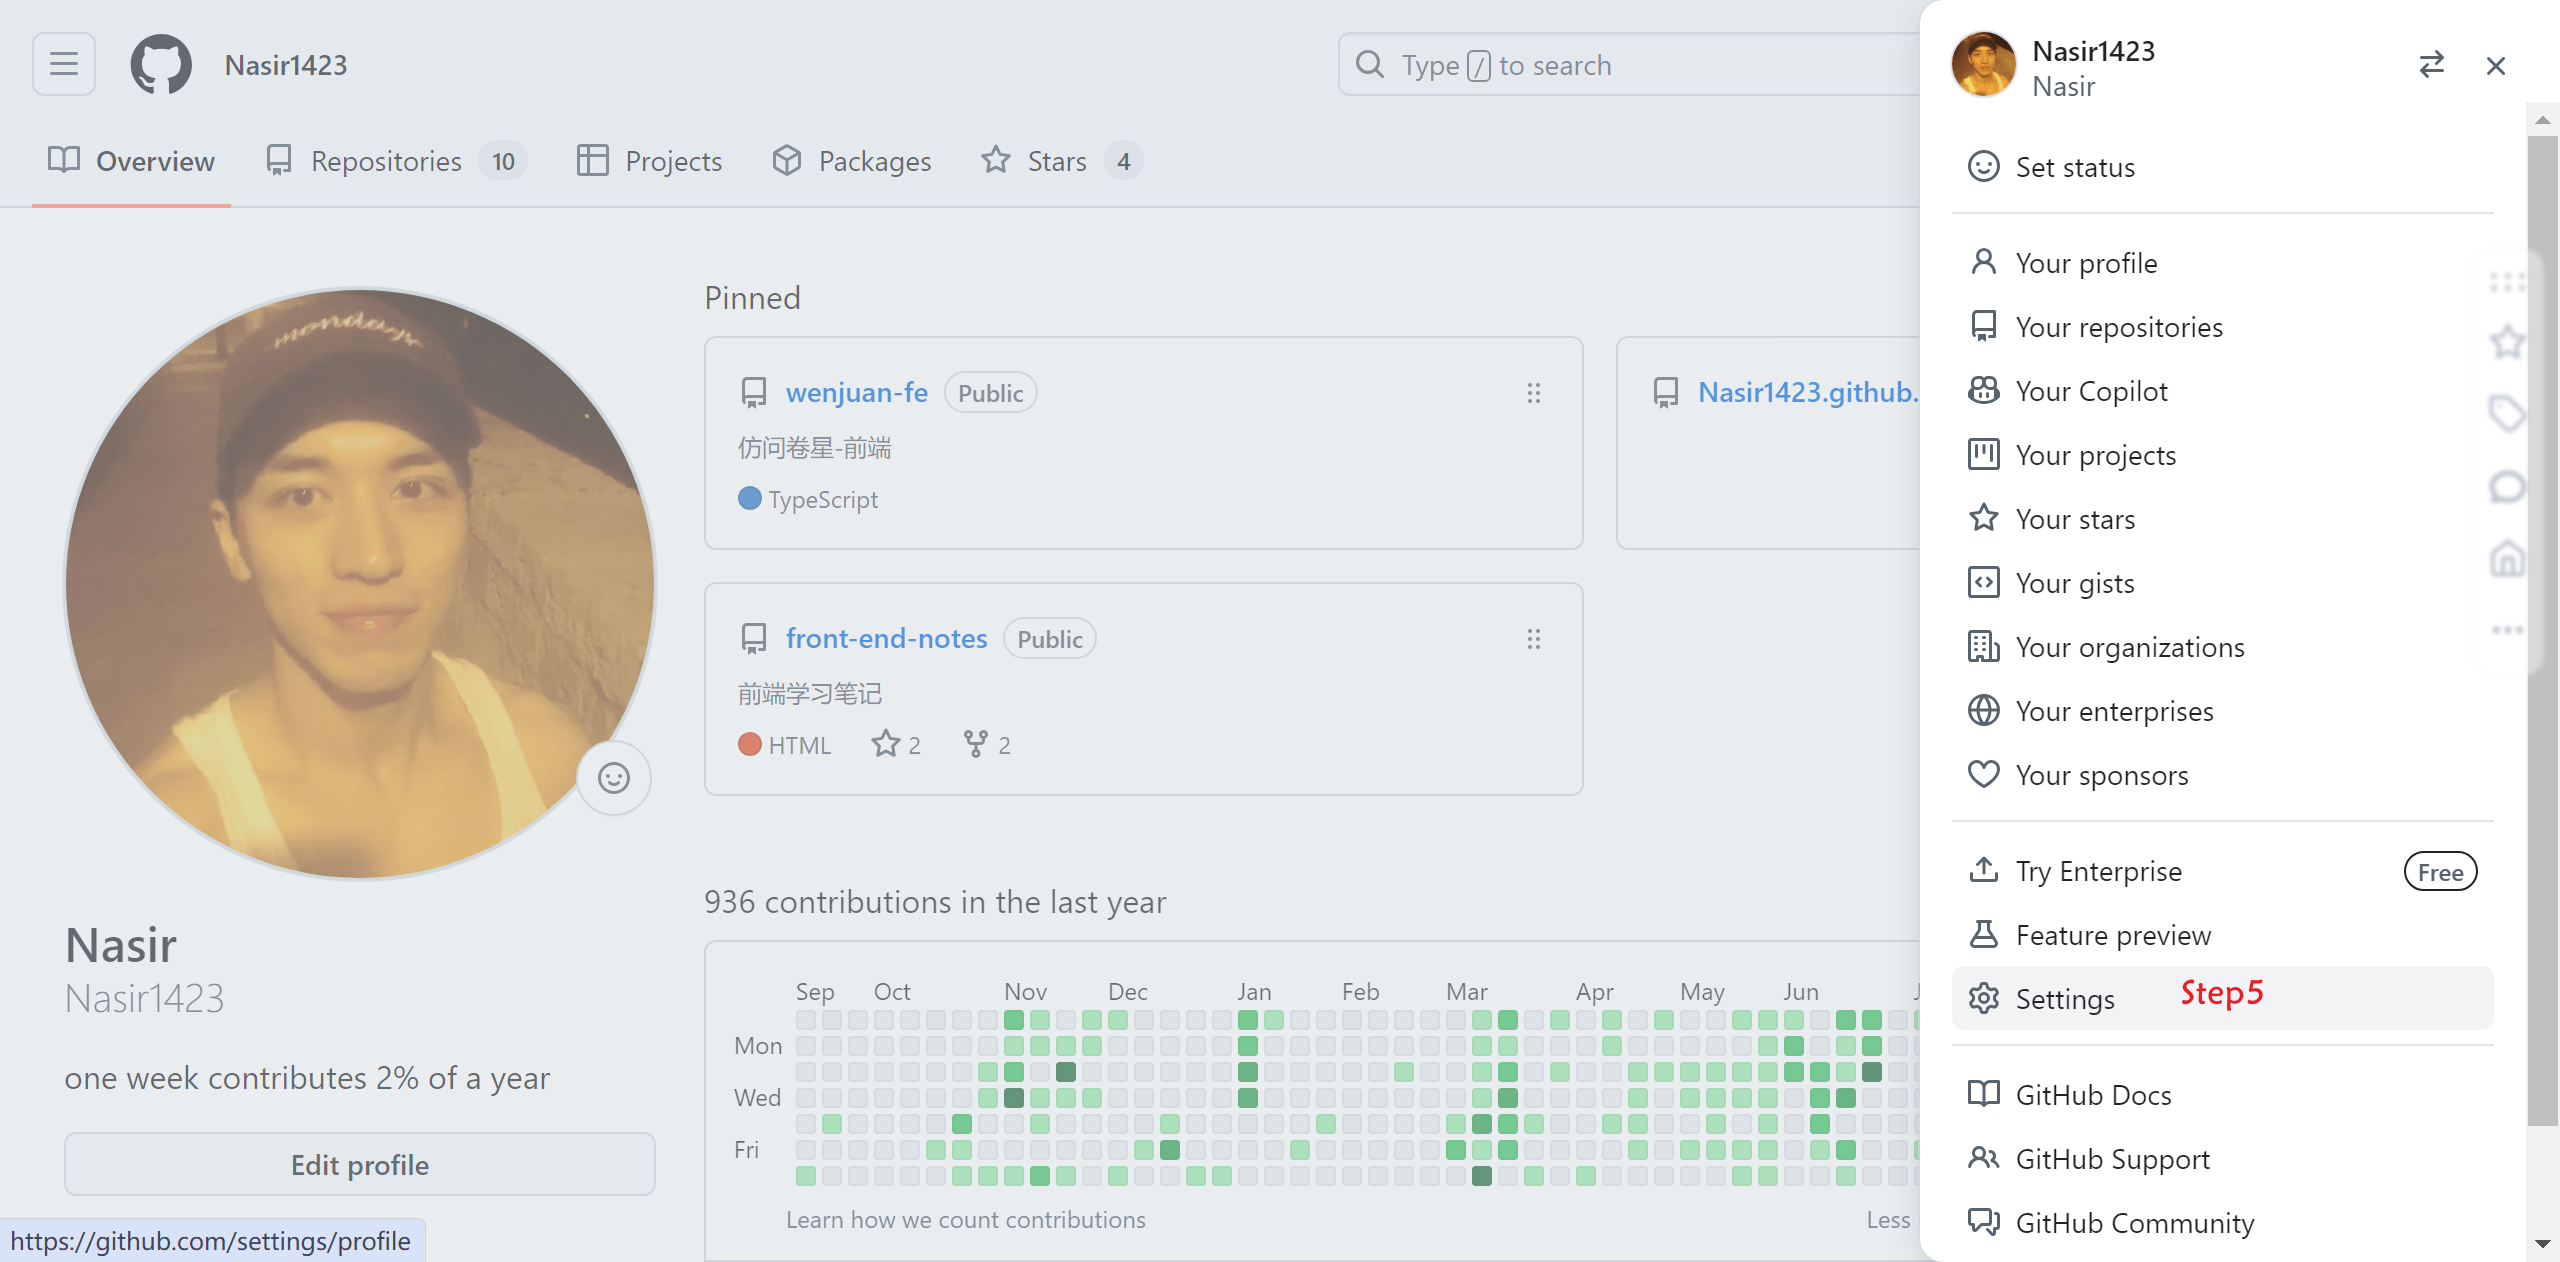The width and height of the screenshot is (2560, 1262).
Task: Close the user menu panel
Action: (2496, 65)
